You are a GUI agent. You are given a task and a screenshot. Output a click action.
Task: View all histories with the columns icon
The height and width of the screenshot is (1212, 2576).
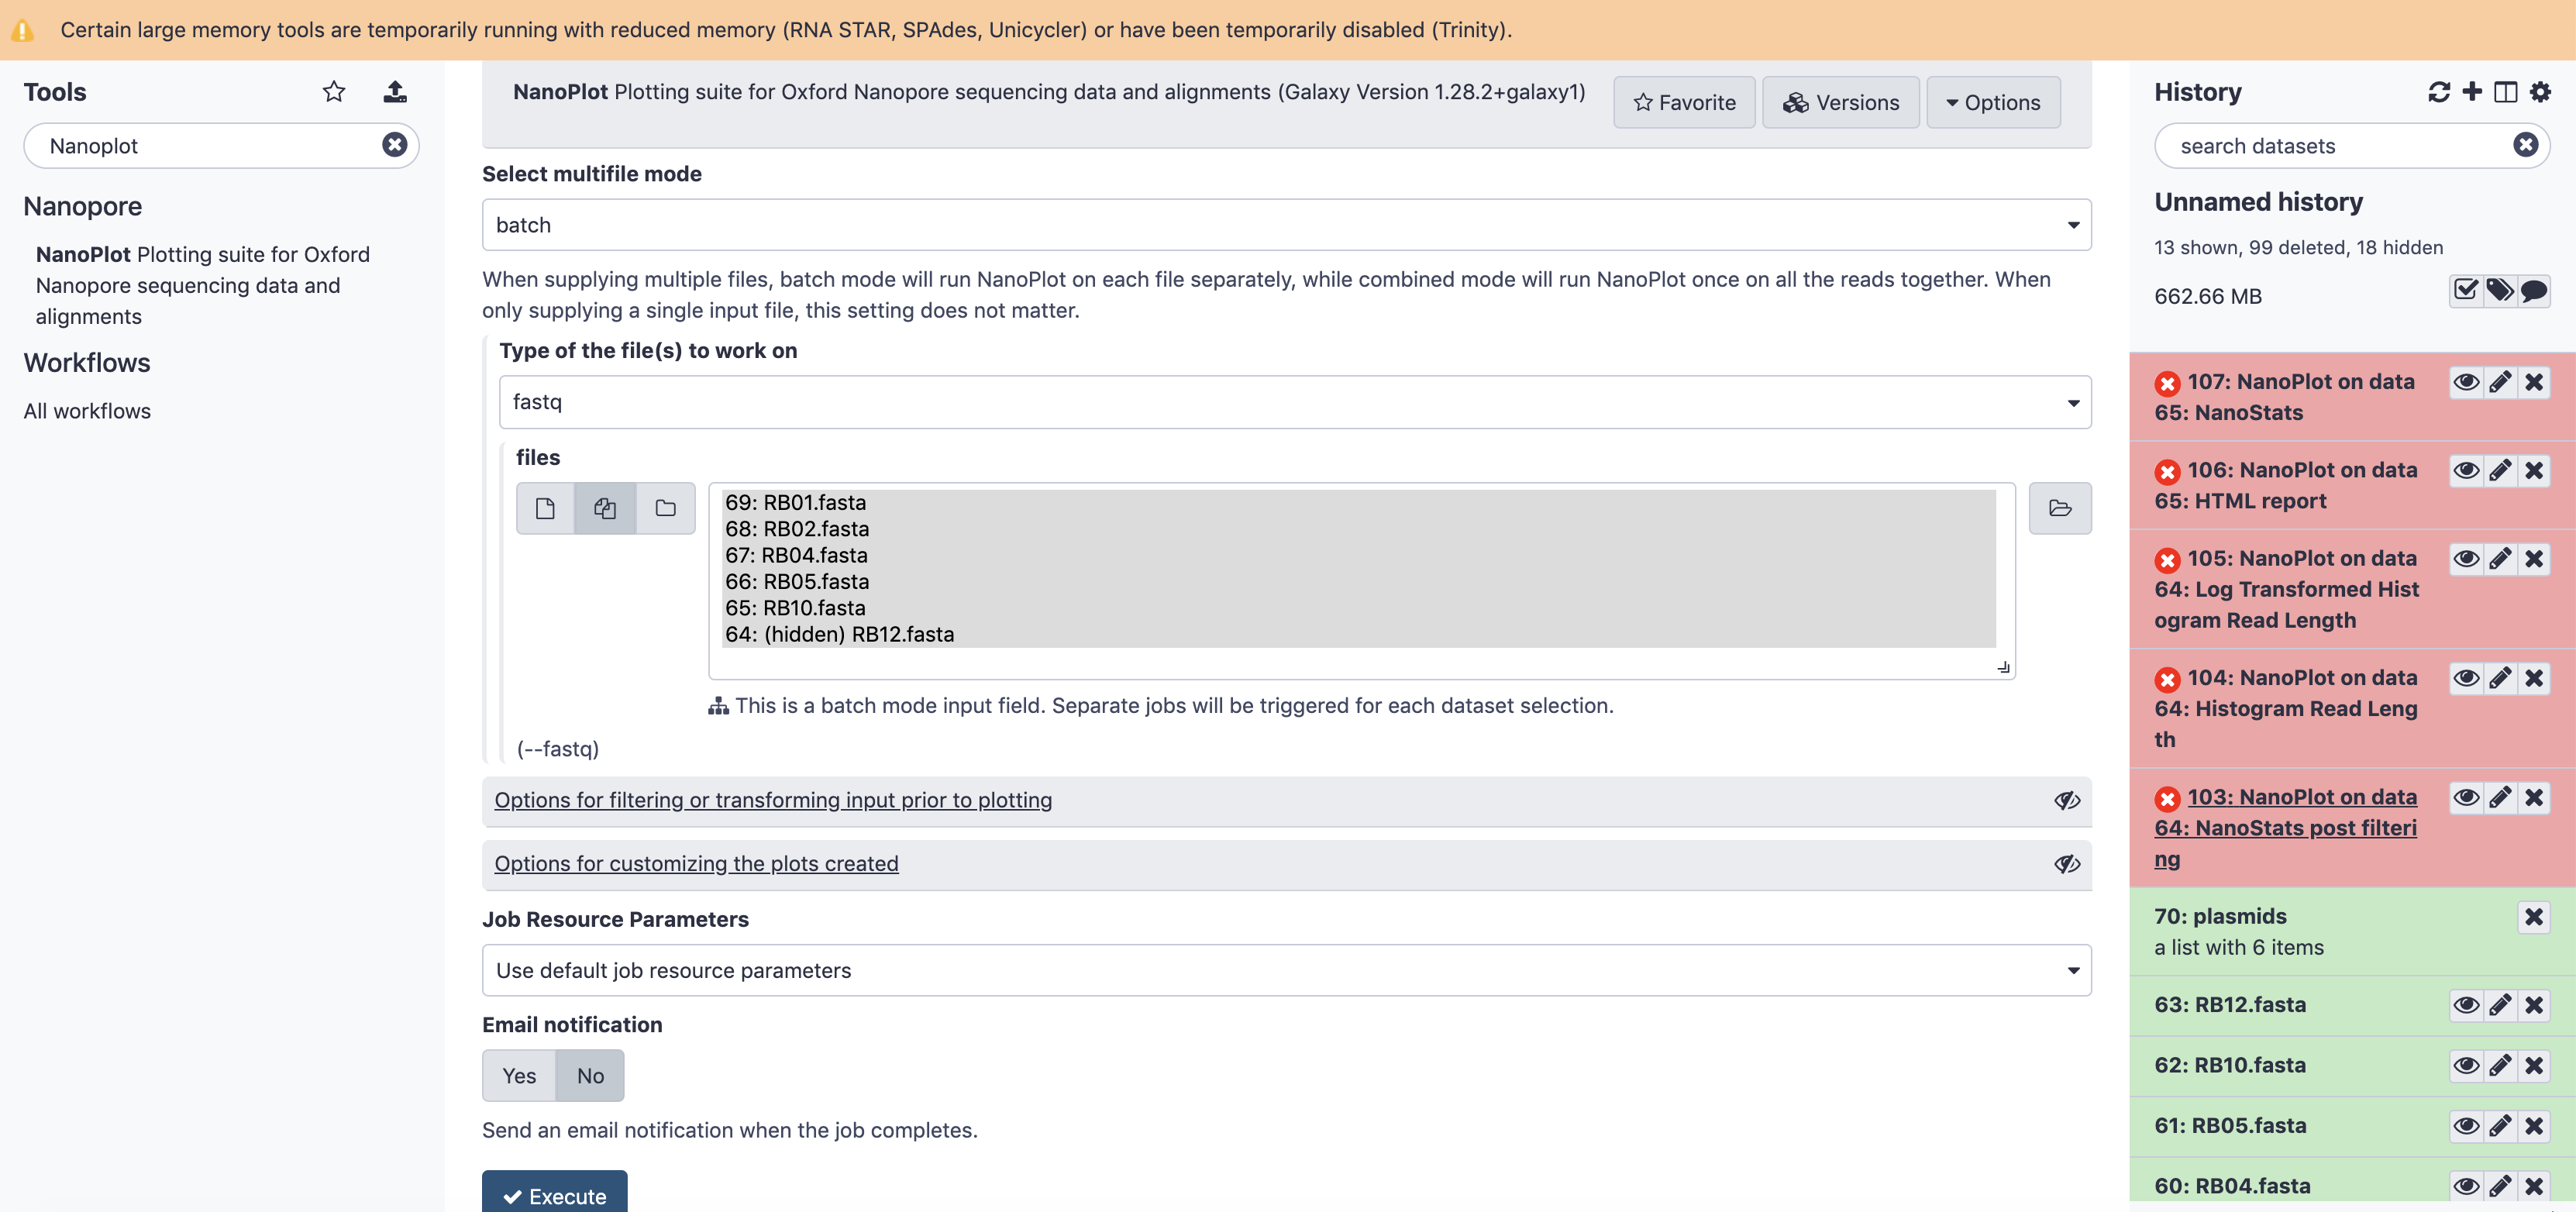(2505, 92)
